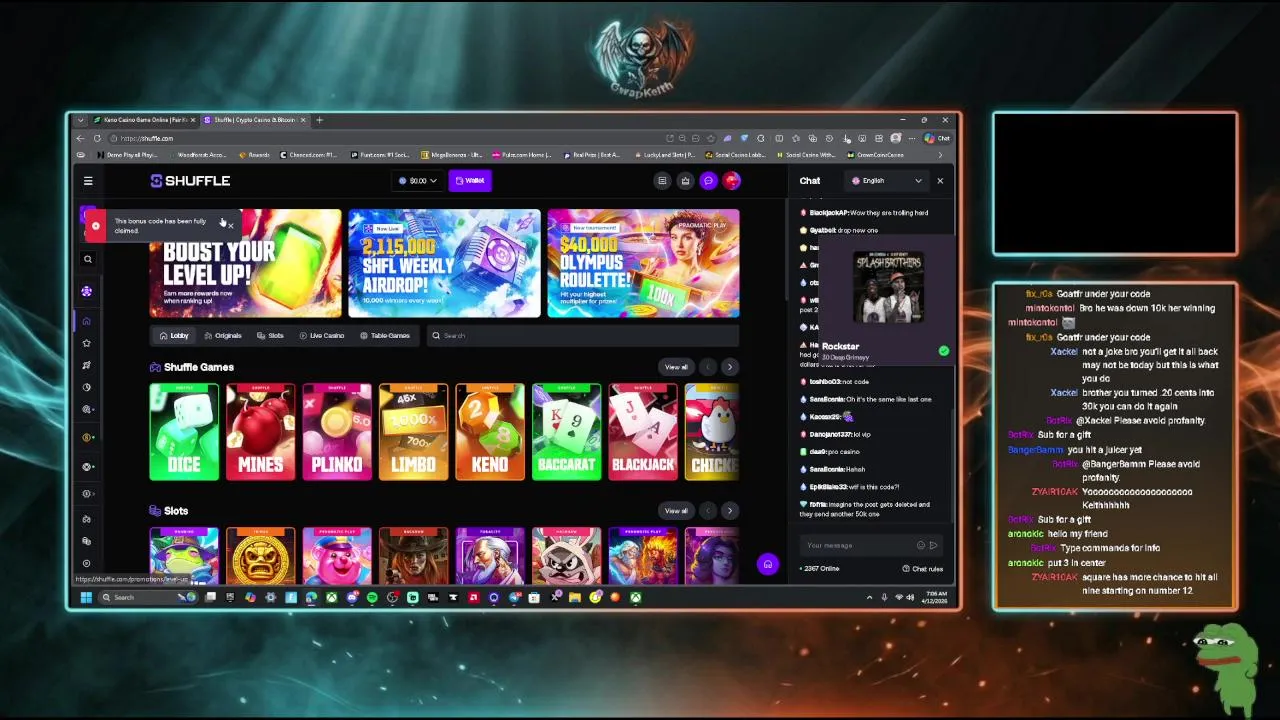Screen dimensions: 1280x720
Task: Open emoji picker in chat input
Action: pos(921,545)
